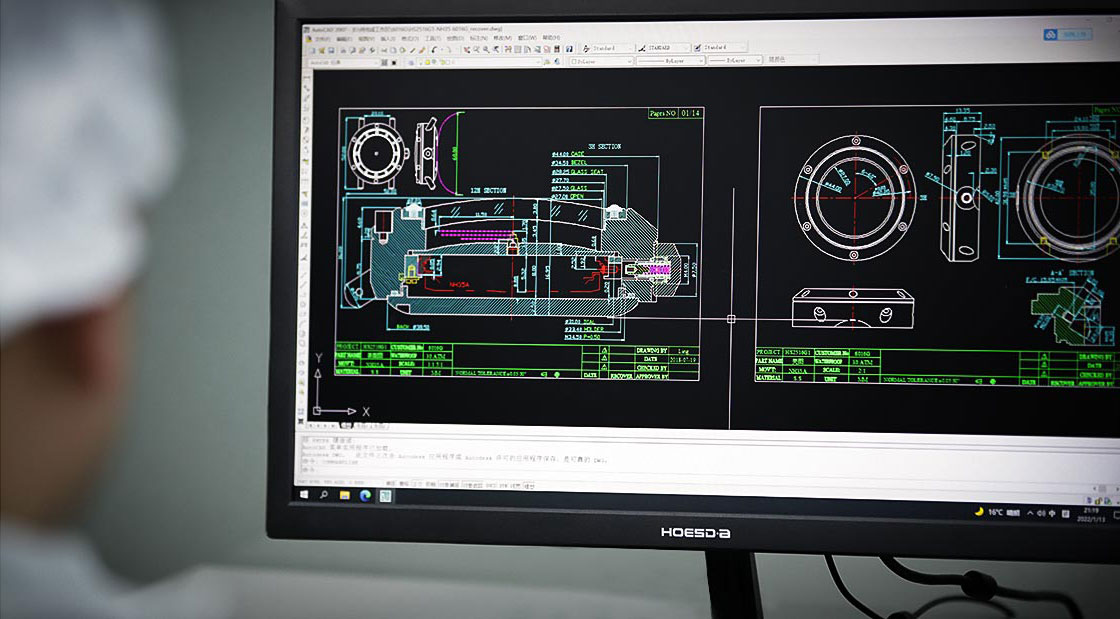This screenshot has height=619, width=1120.
Task: Click the Plot Preview icon
Action: (x=353, y=51)
